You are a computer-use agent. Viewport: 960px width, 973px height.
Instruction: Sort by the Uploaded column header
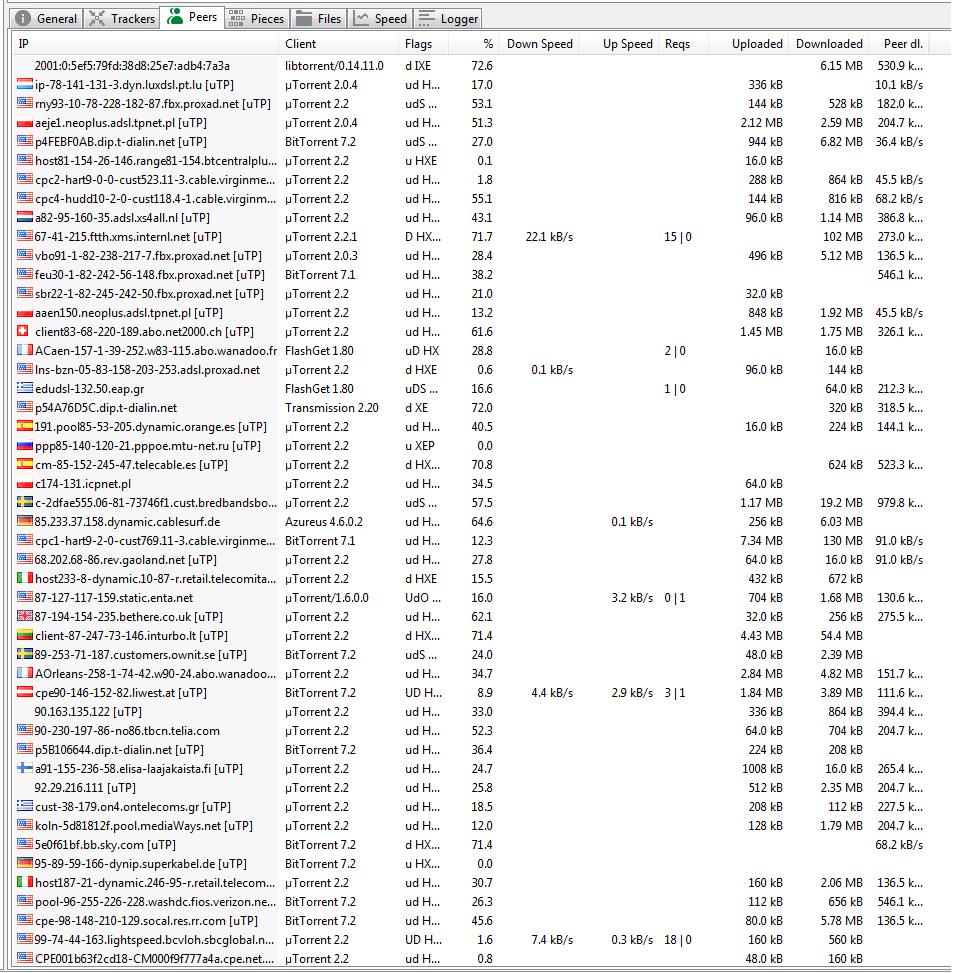coord(749,43)
